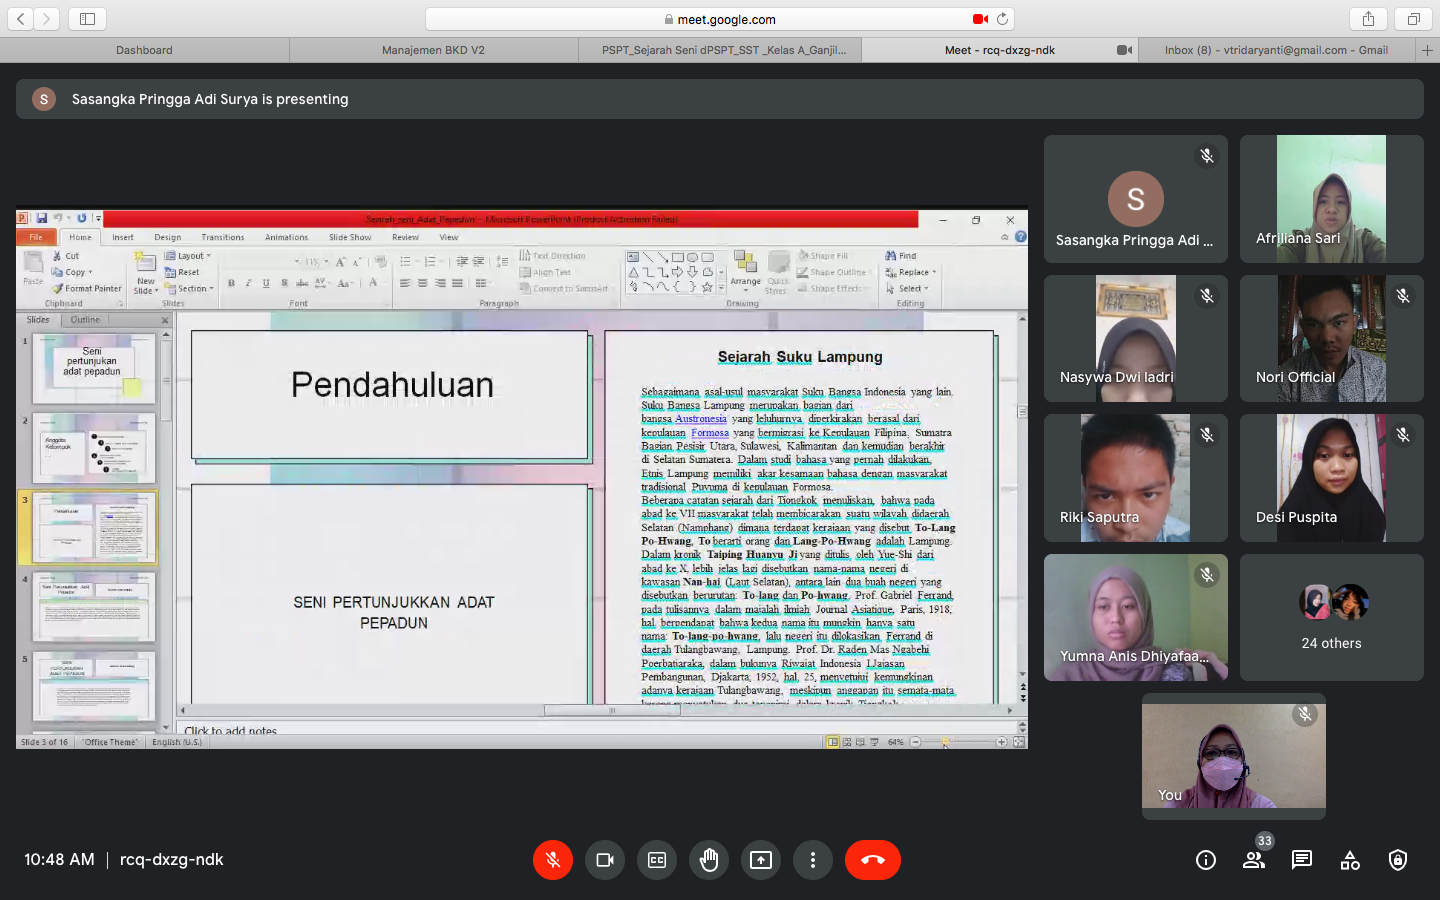This screenshot has height=900, width=1440.
Task: Open Safari tab overview
Action: (1413, 19)
